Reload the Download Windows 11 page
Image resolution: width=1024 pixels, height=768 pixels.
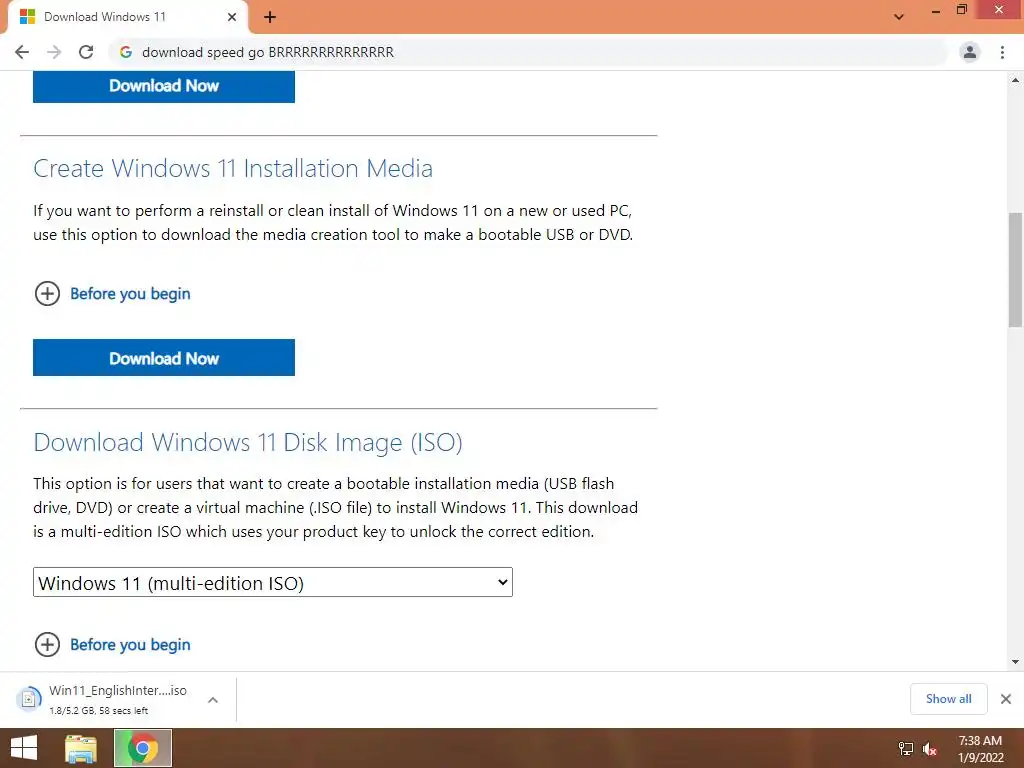point(86,52)
